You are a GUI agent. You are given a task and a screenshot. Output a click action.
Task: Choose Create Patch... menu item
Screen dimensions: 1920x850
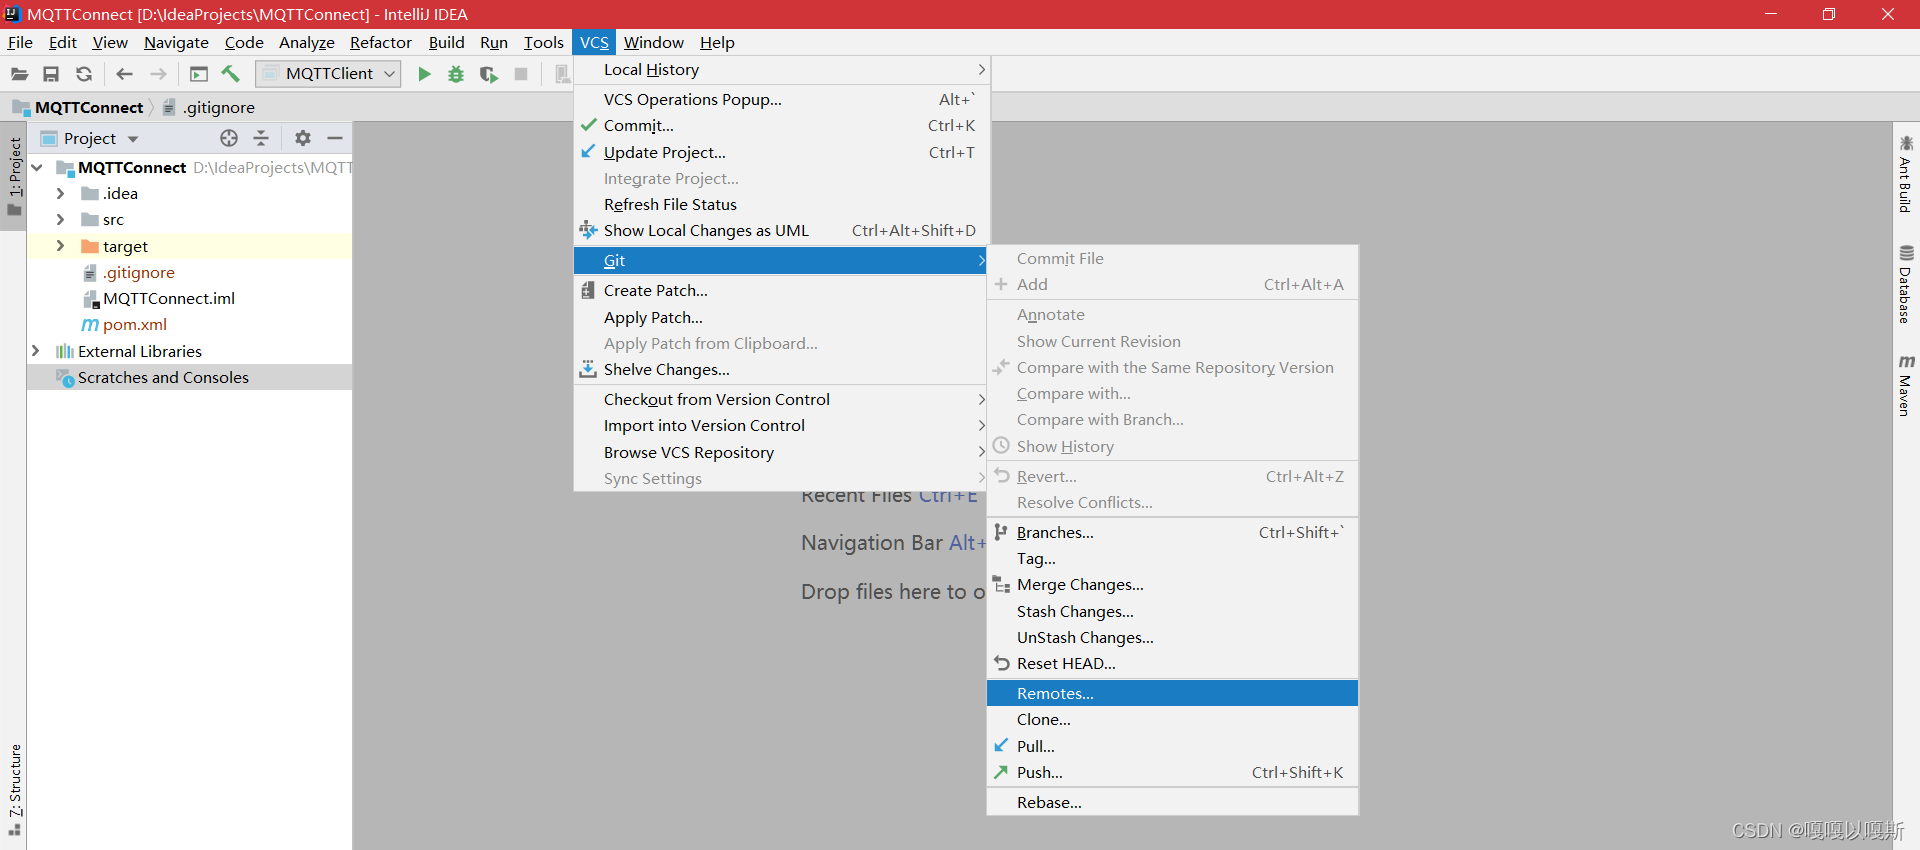click(782, 290)
